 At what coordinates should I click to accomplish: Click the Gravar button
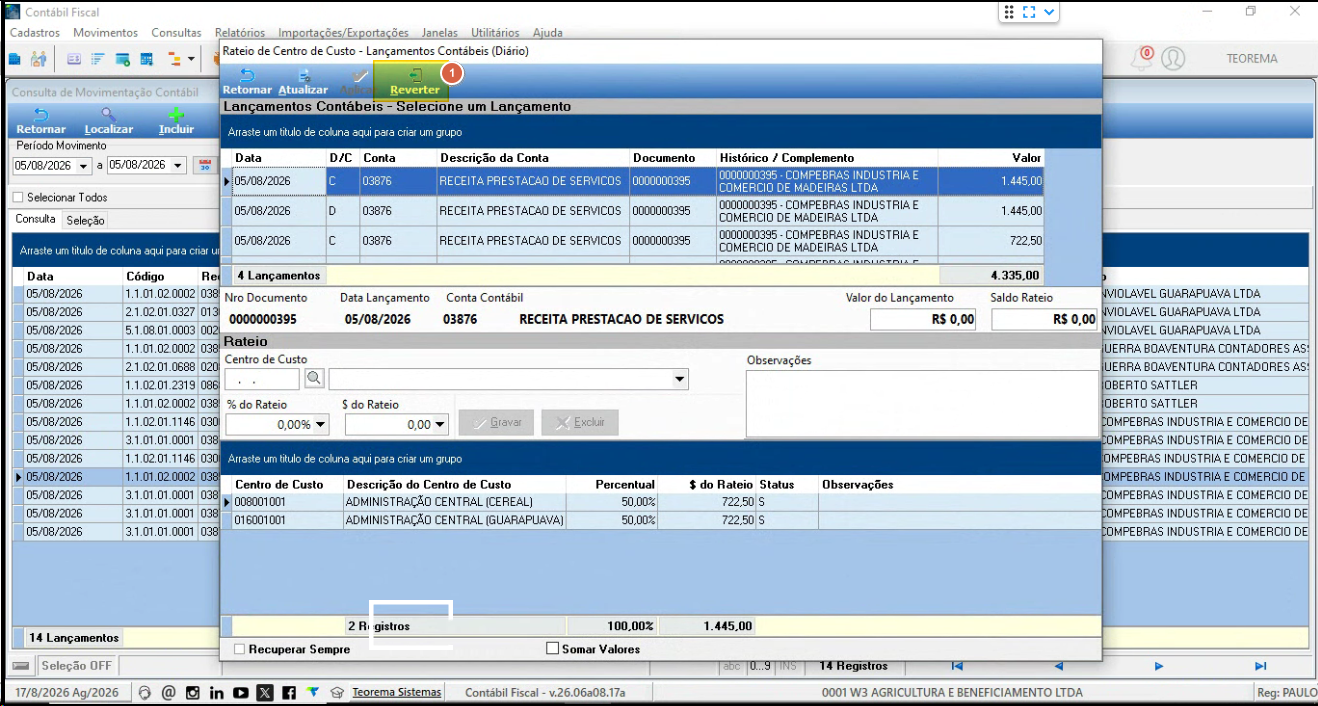coord(497,423)
